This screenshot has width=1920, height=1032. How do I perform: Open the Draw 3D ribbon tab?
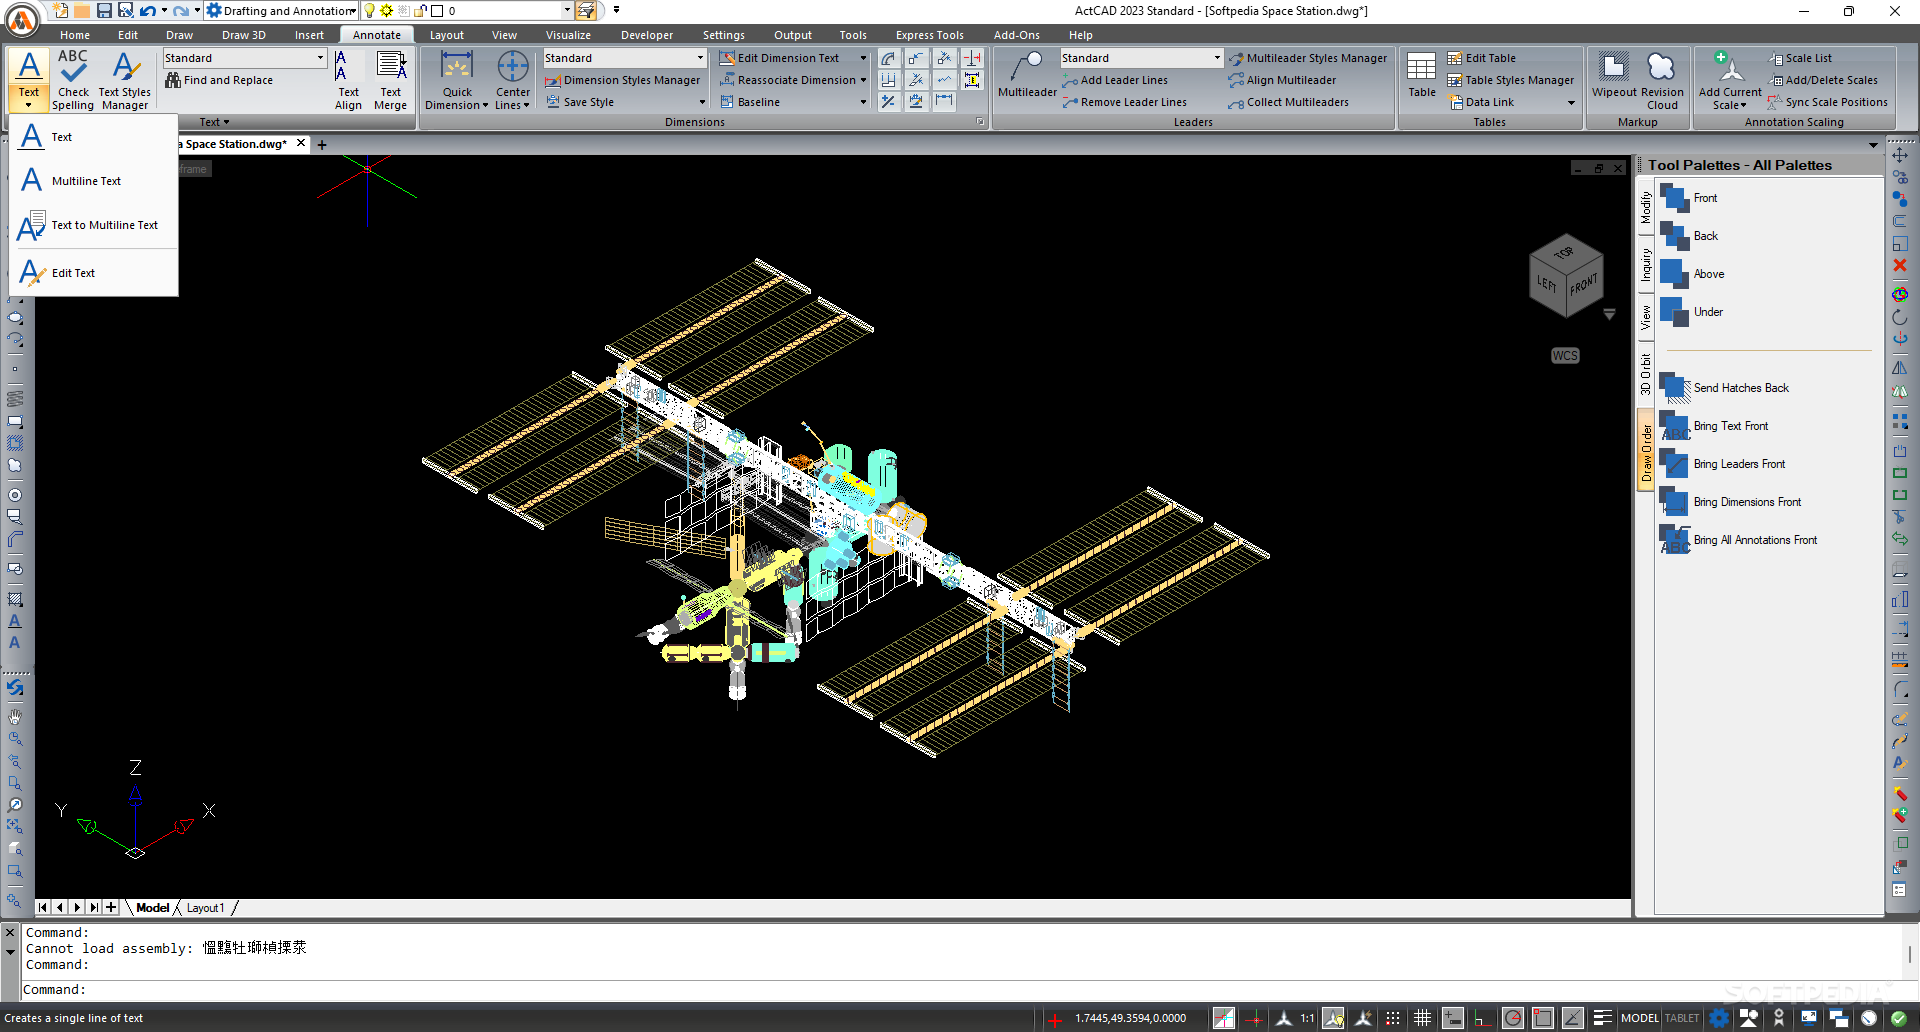pos(244,35)
